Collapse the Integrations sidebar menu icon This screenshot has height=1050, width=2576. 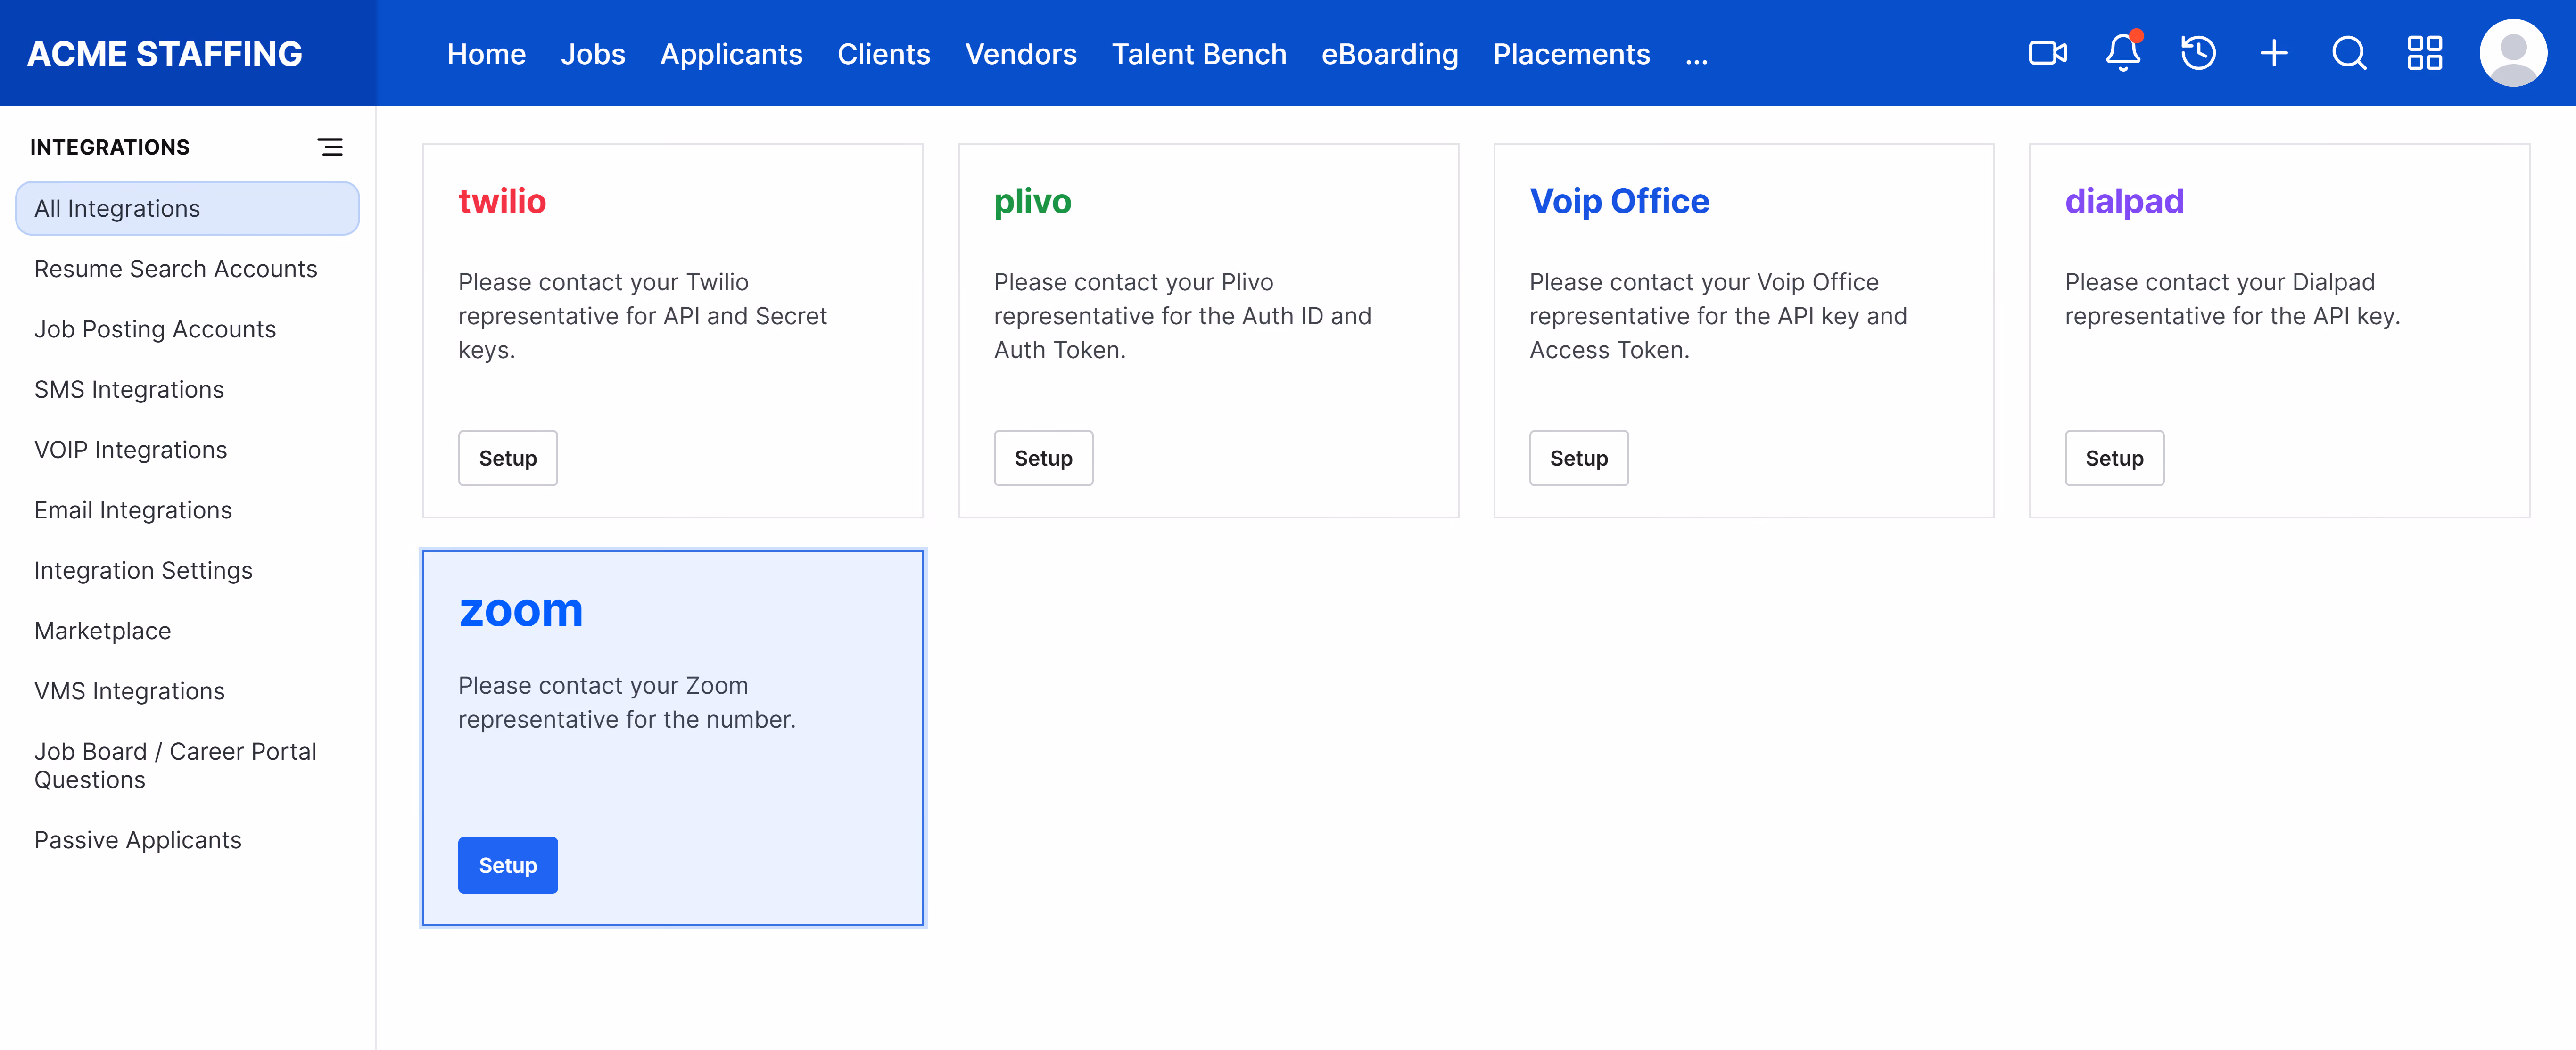[x=330, y=147]
